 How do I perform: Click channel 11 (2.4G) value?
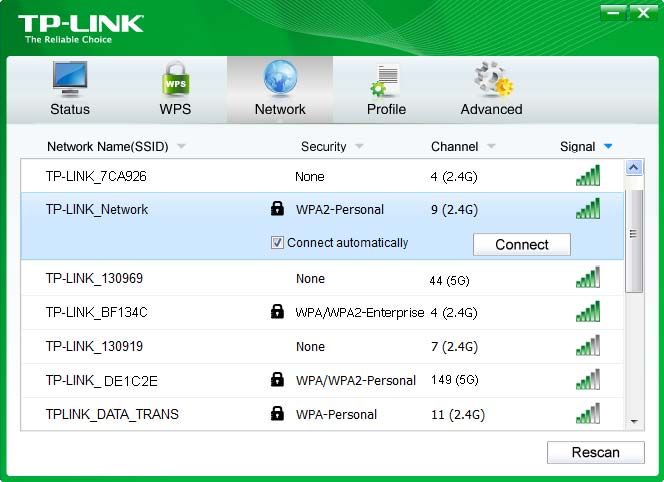point(458,414)
